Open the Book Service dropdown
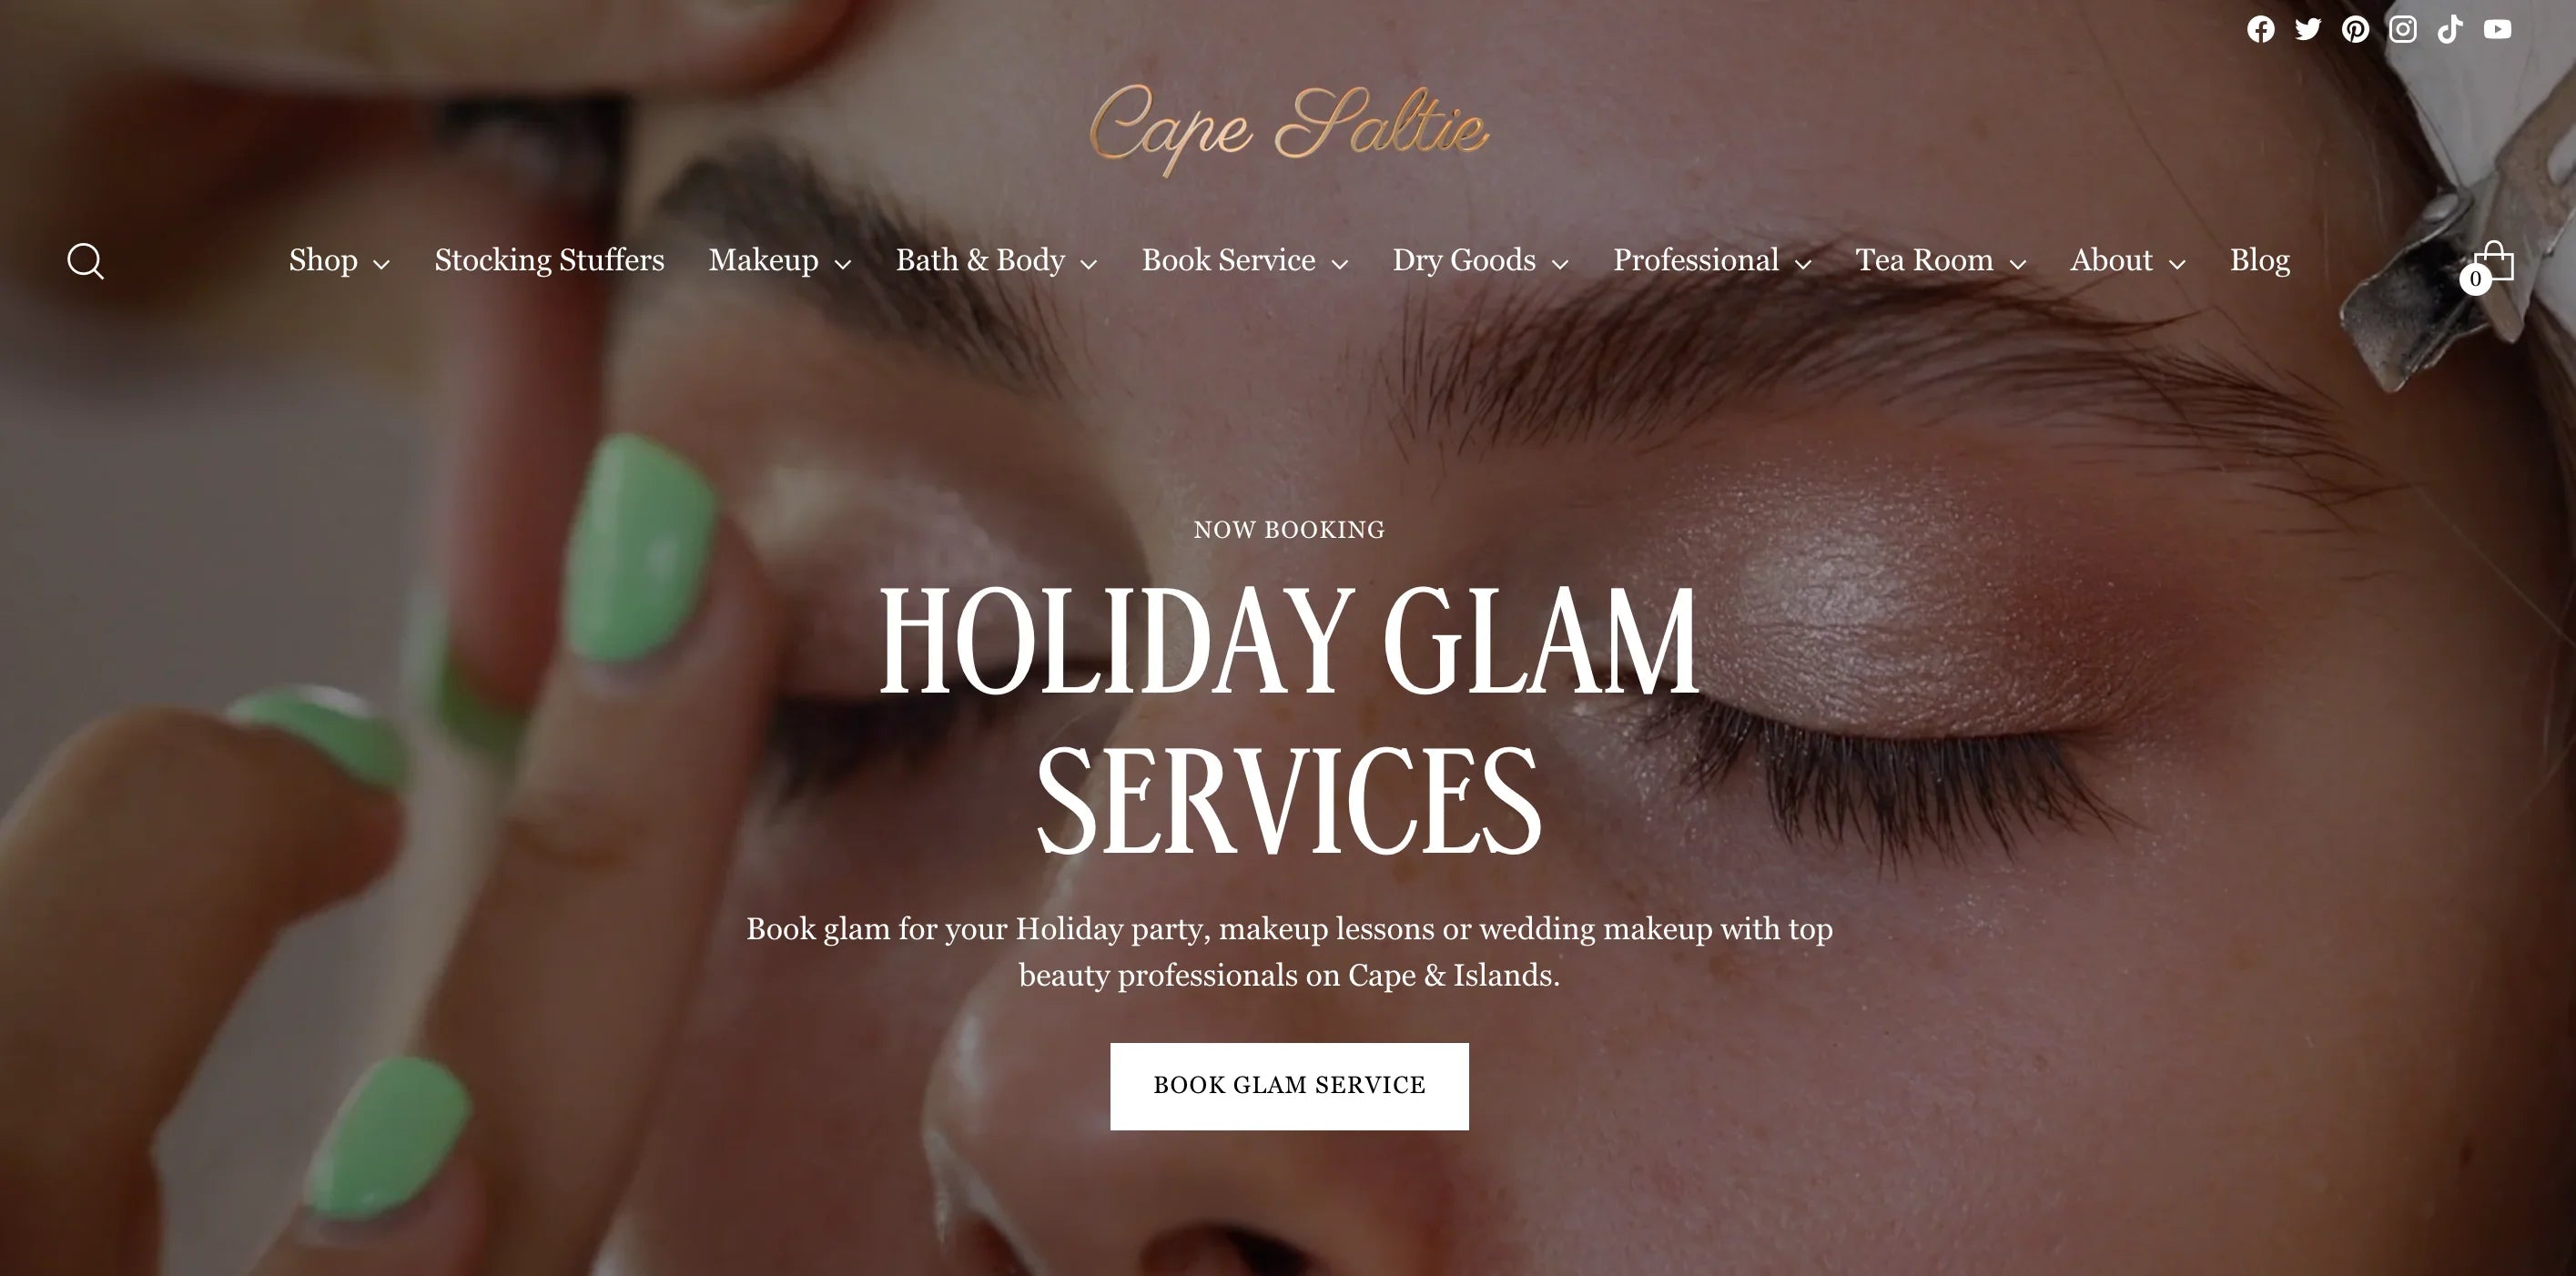 [1245, 261]
